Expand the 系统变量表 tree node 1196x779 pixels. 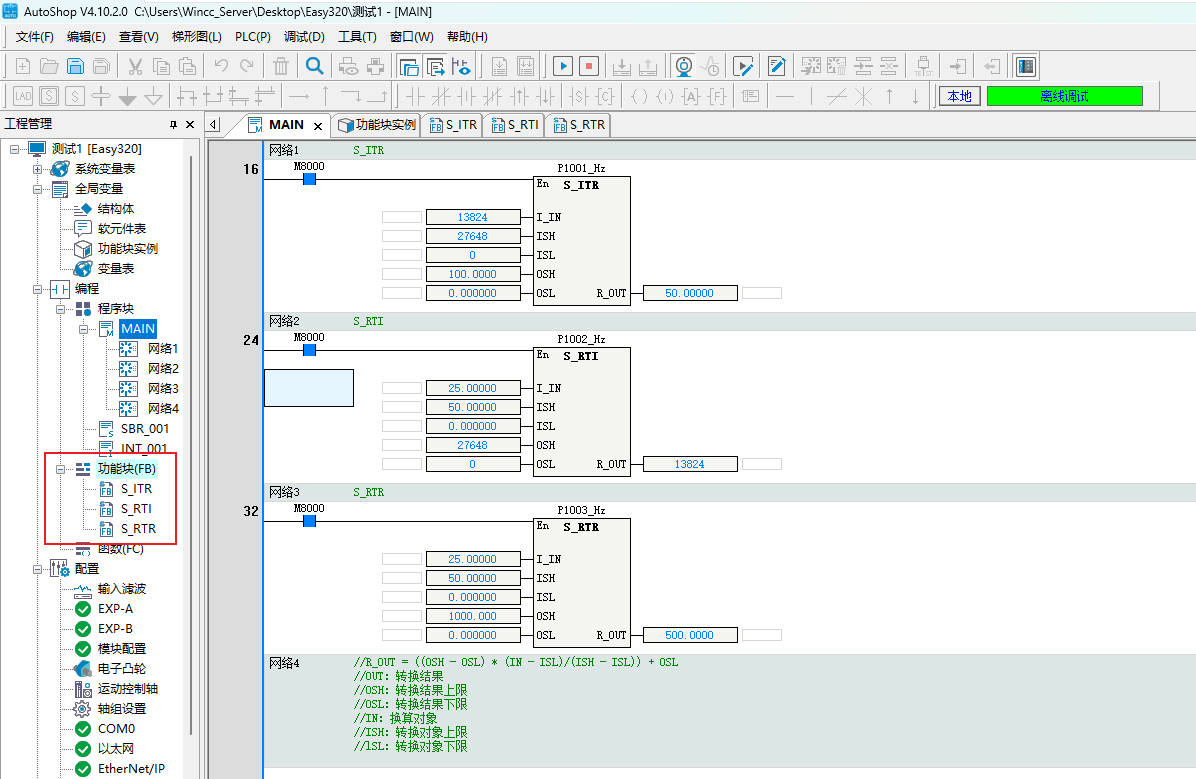[38, 169]
